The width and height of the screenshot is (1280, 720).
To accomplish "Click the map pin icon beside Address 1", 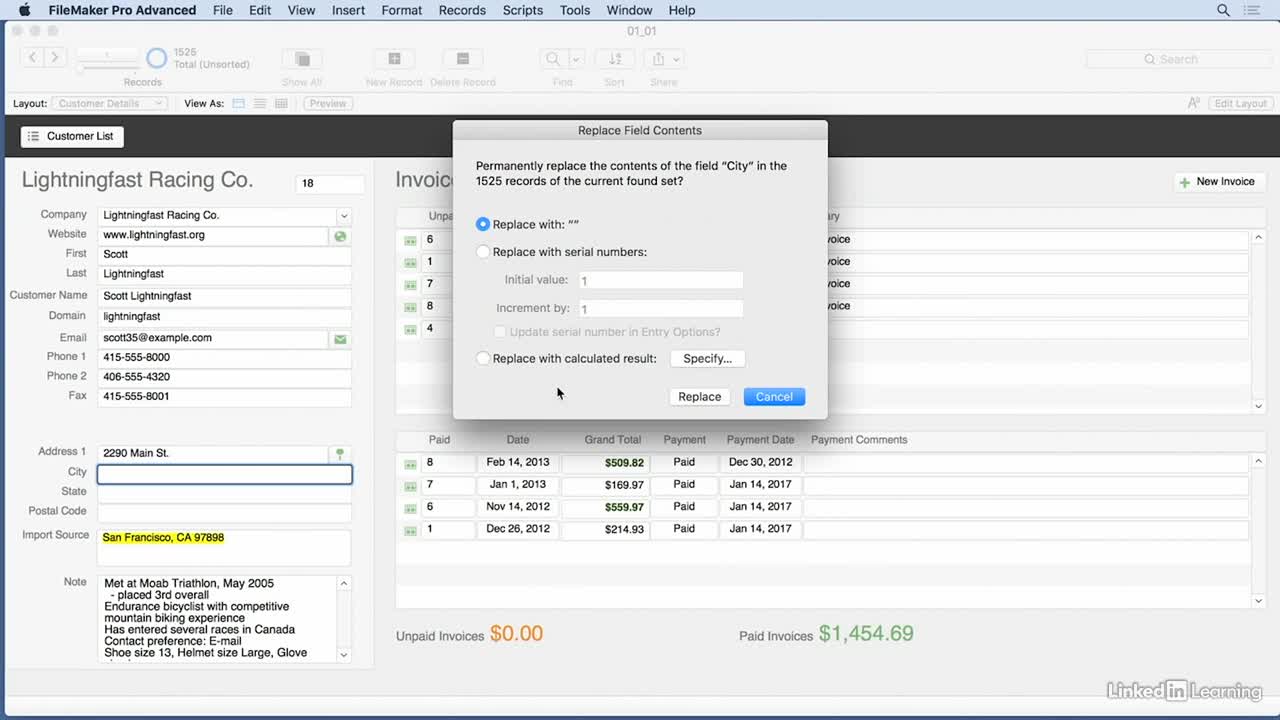I will tap(340, 454).
